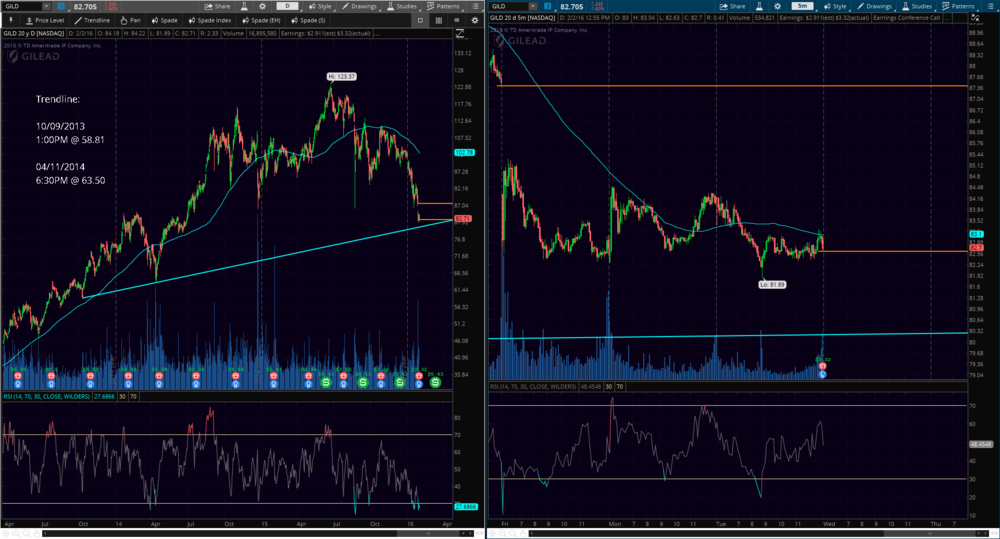
Task: Click drawing set icon above 5m price axis
Action: click(974, 18)
